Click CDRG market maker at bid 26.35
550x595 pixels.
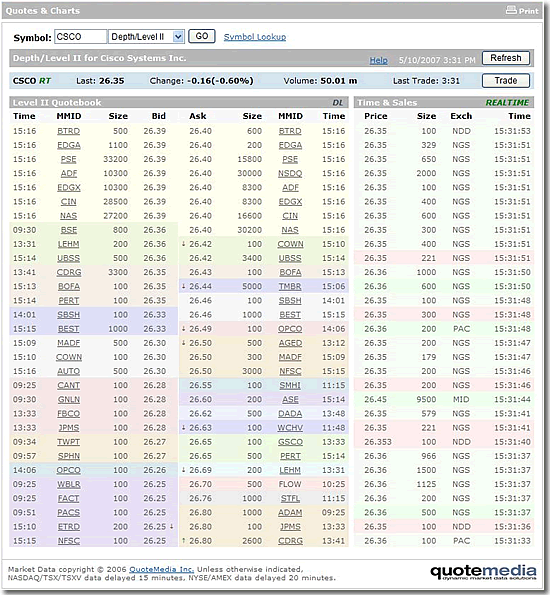69,272
